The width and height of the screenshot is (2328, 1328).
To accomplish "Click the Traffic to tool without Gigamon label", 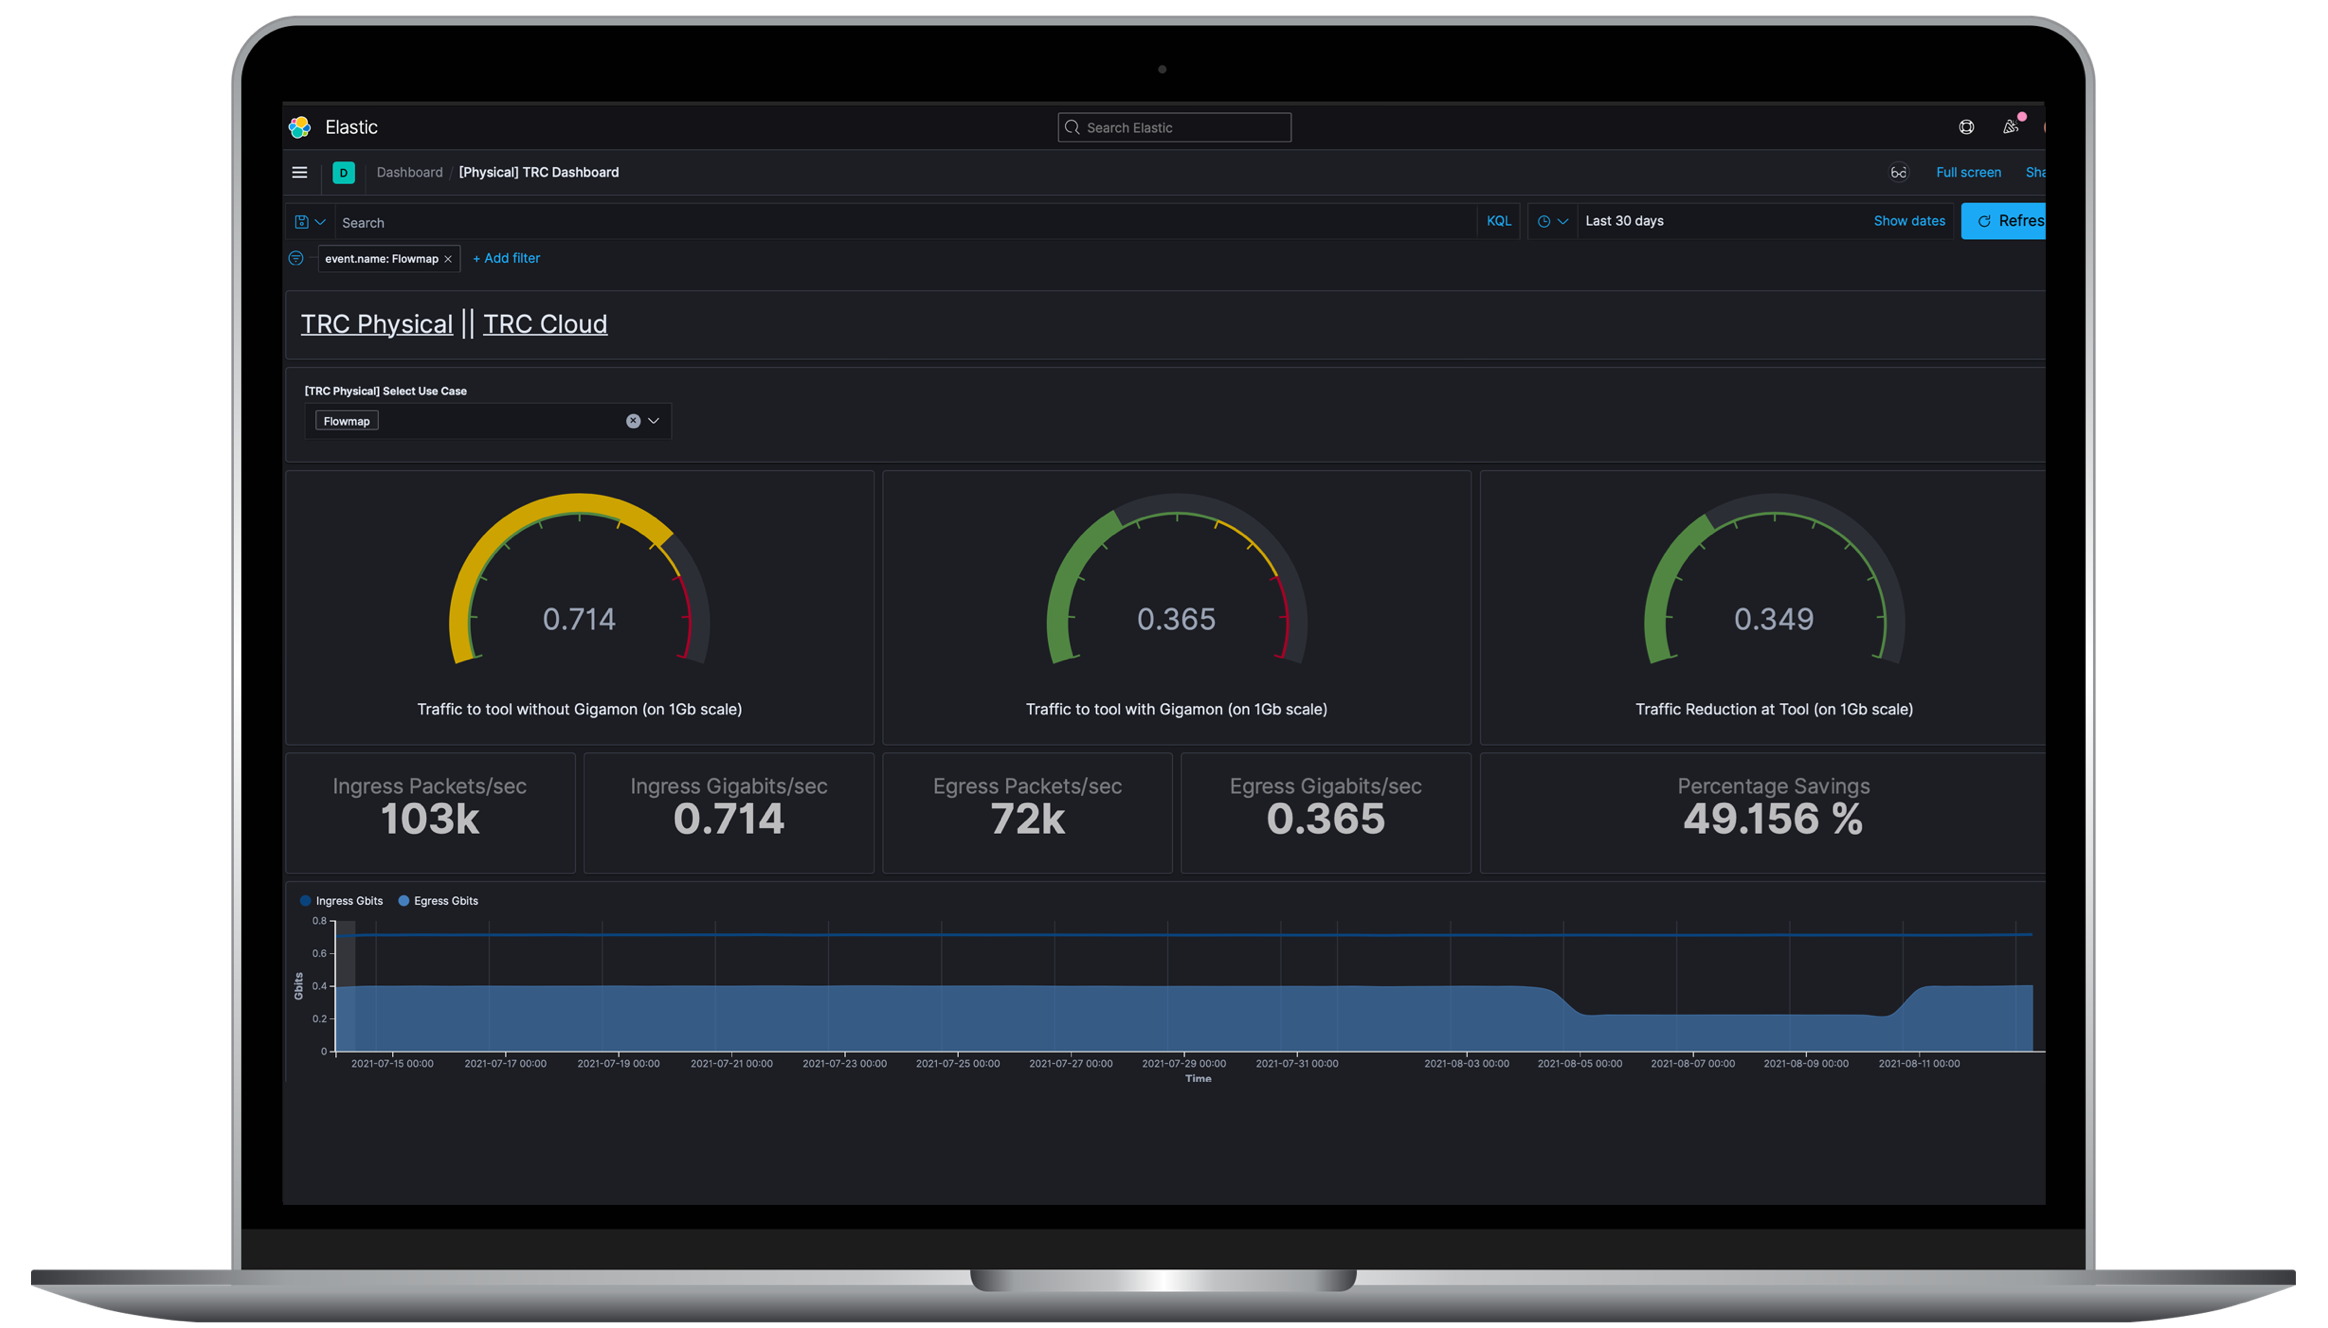I will pyautogui.click(x=579, y=709).
